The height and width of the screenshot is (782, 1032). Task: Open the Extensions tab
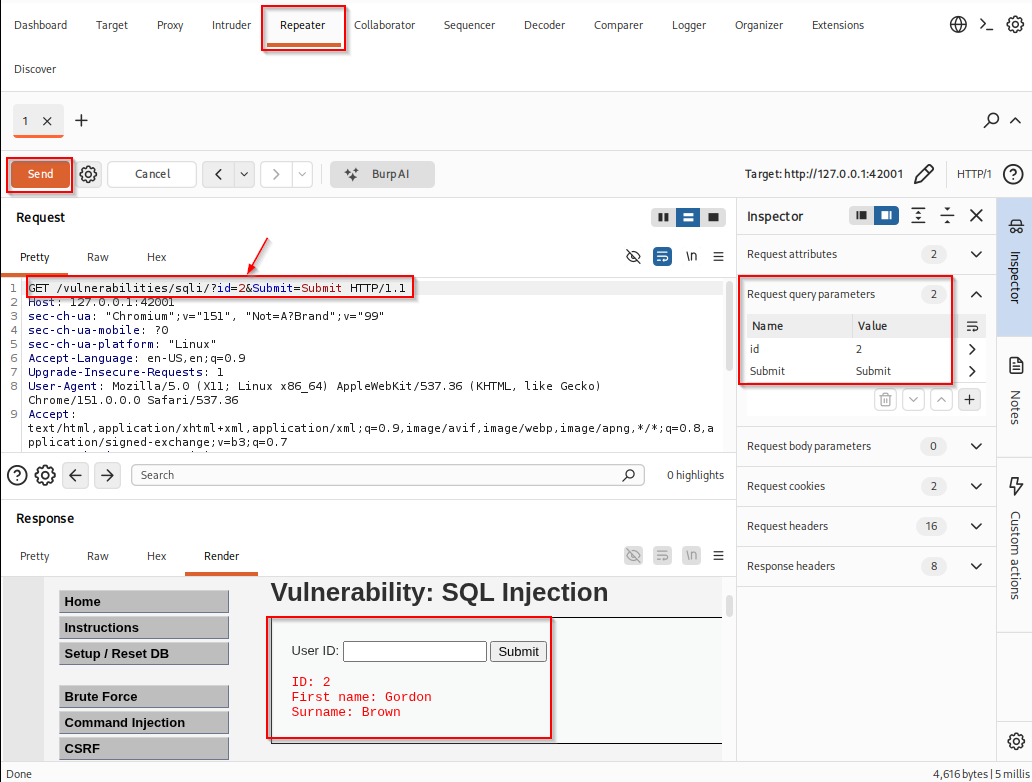(x=838, y=25)
